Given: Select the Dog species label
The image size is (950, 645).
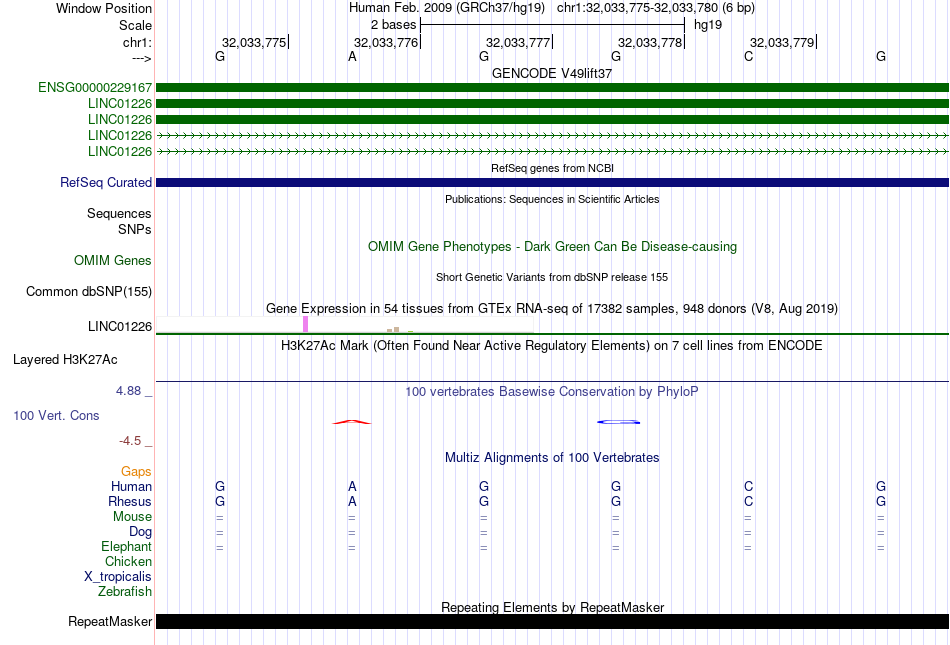Looking at the screenshot, I should tap(141, 531).
